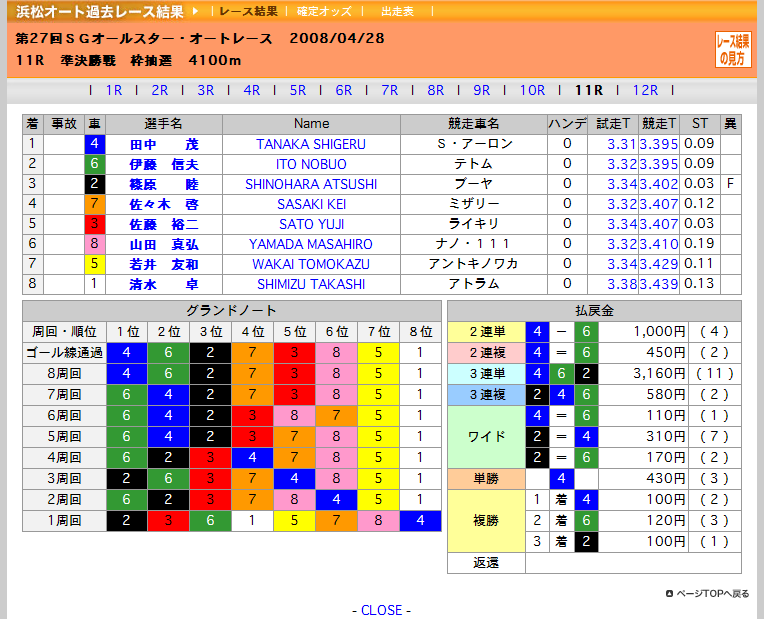Click the ワイド payout label
764x619 pixels.
(487, 437)
